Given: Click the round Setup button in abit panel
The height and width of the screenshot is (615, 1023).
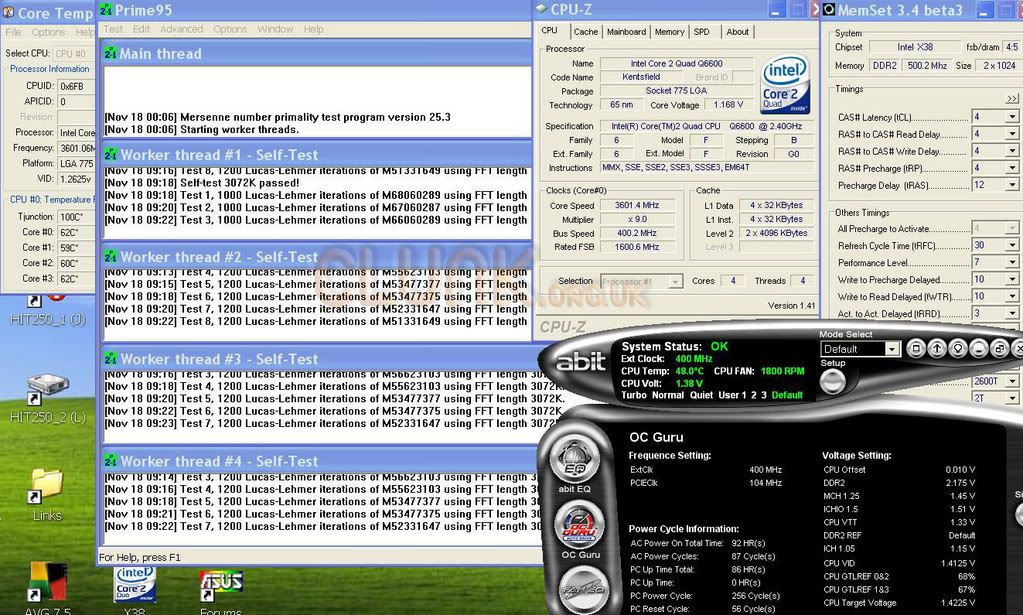Looking at the screenshot, I should [832, 381].
